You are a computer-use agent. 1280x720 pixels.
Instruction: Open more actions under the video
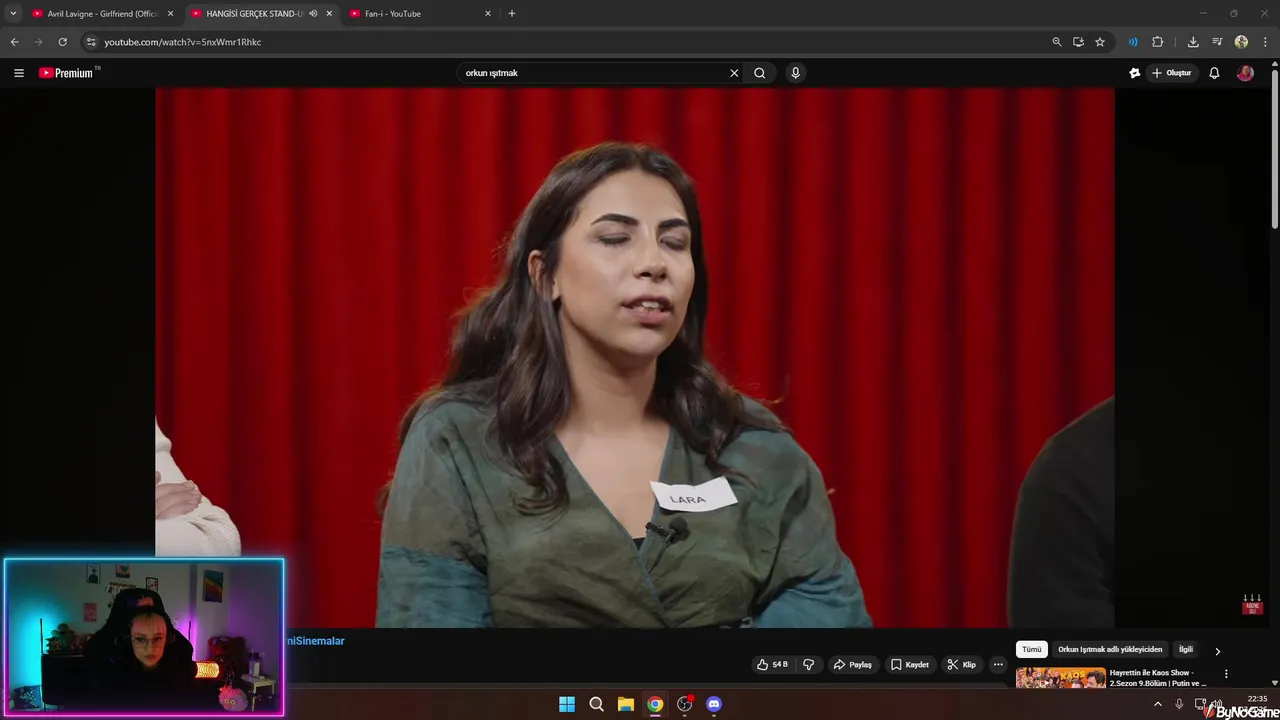998,664
